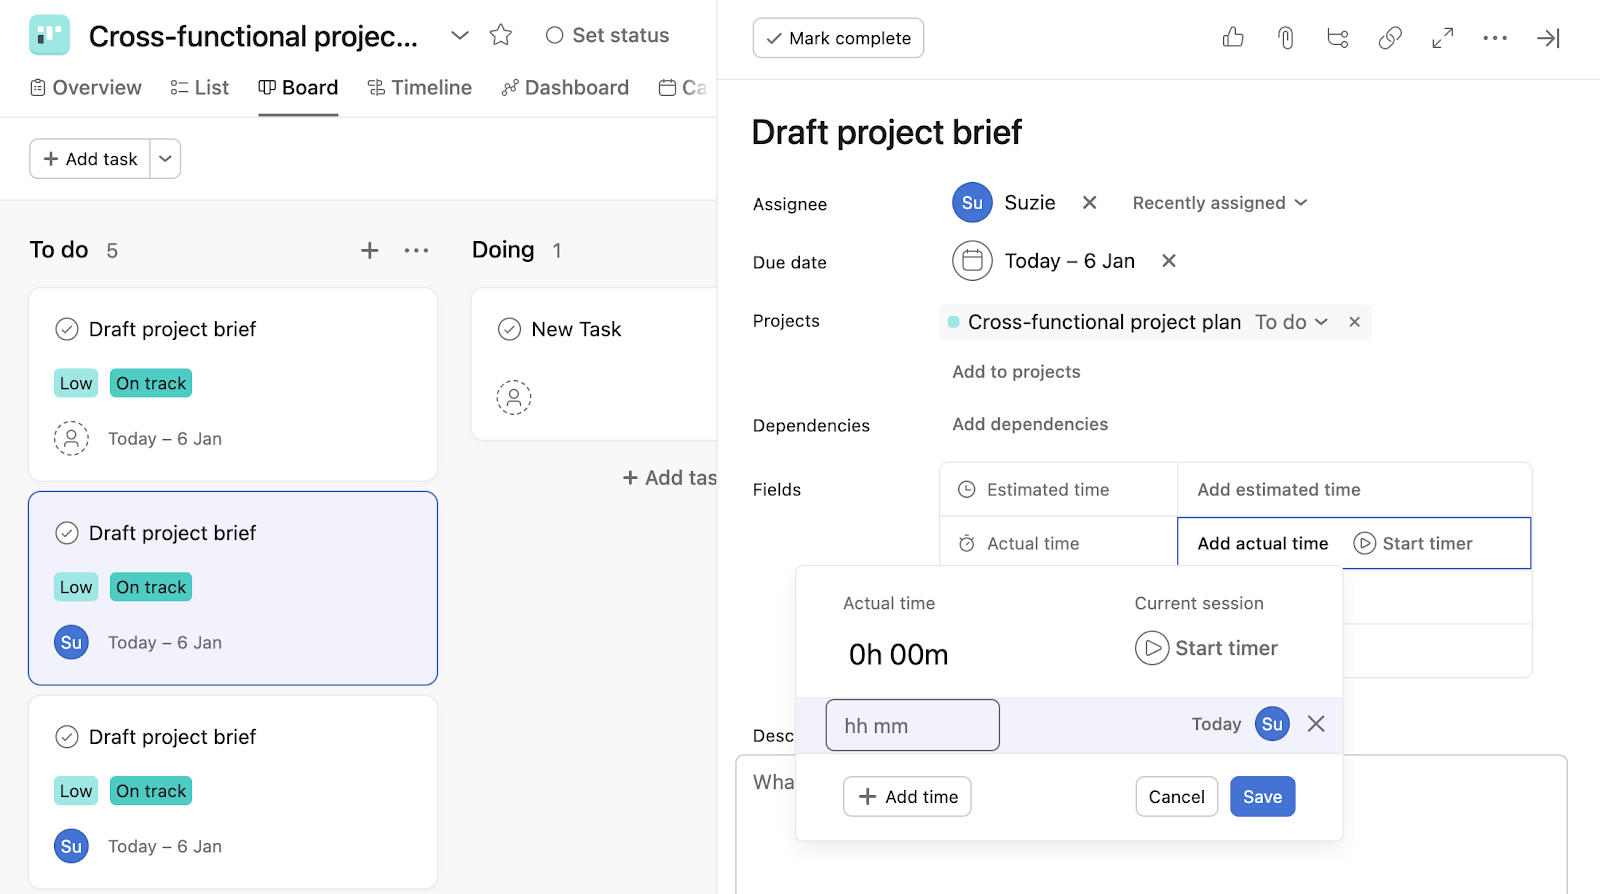This screenshot has height=894, width=1600.
Task: Start timer in Current session
Action: (1207, 648)
